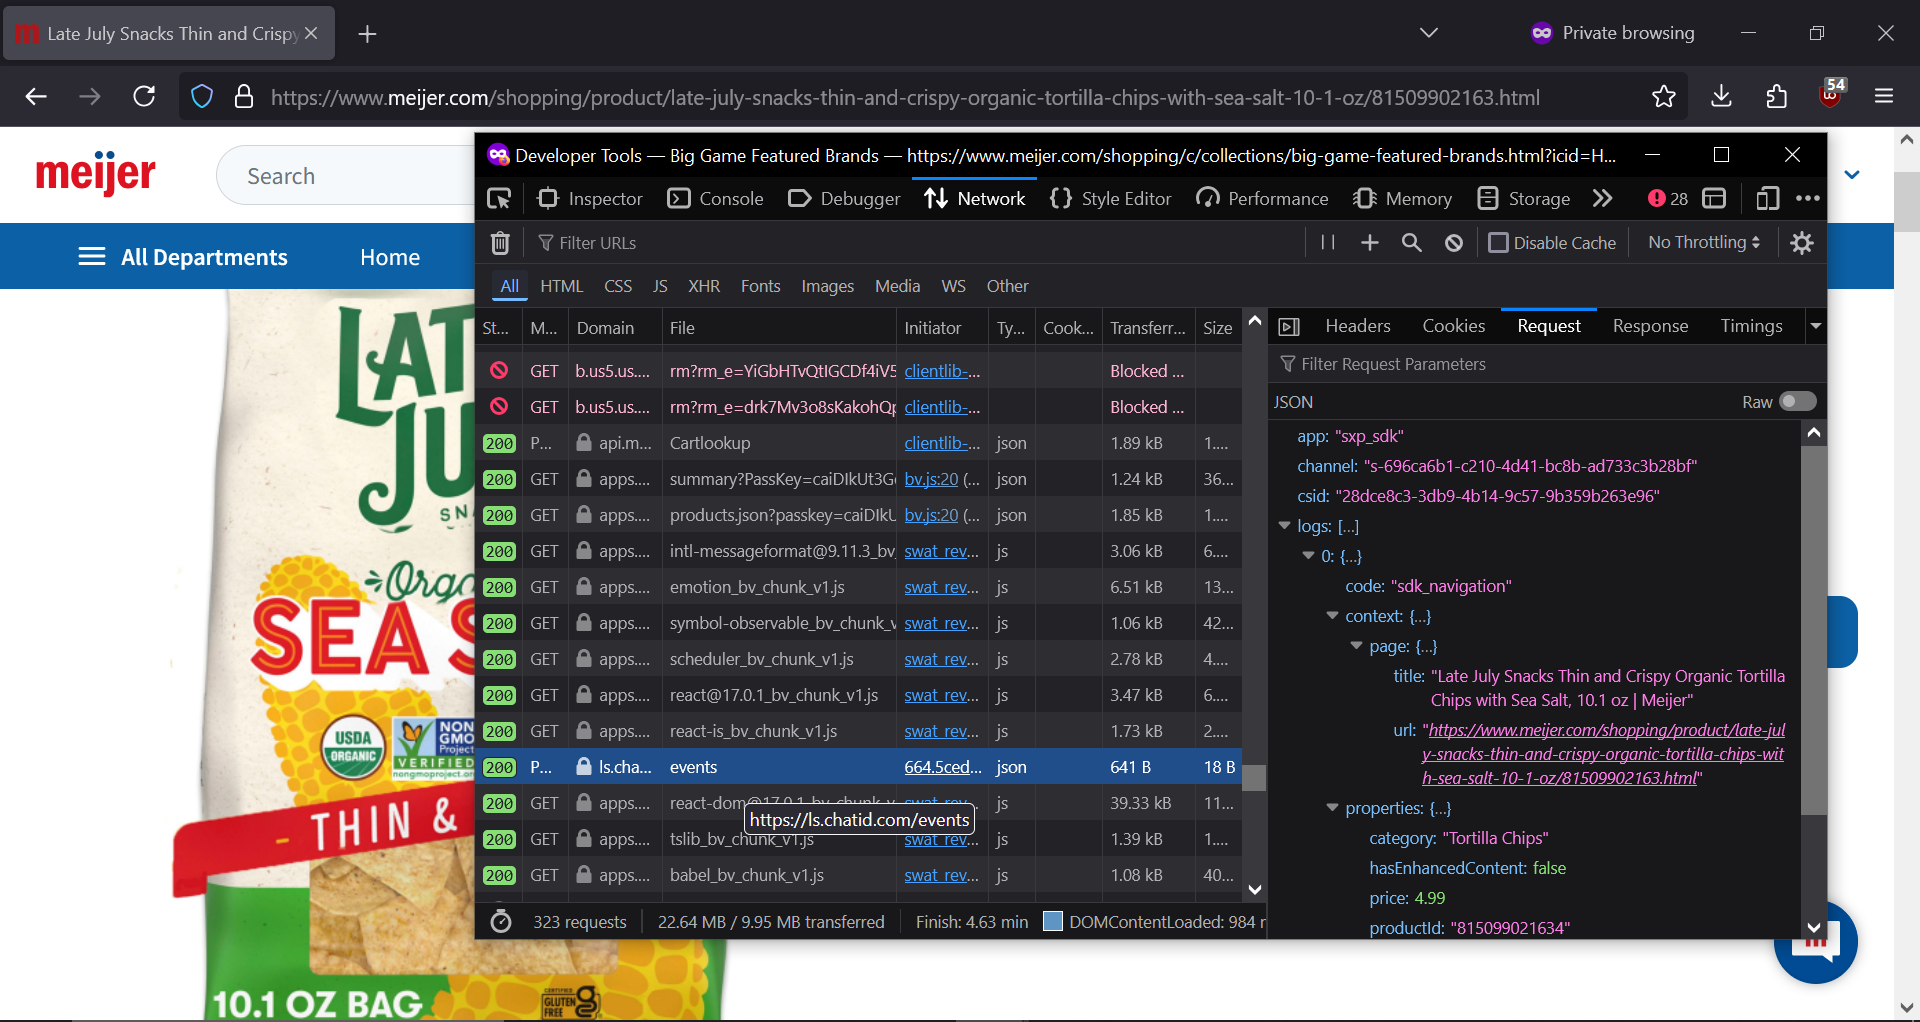
Task: Open the Console panel
Action: pos(716,199)
